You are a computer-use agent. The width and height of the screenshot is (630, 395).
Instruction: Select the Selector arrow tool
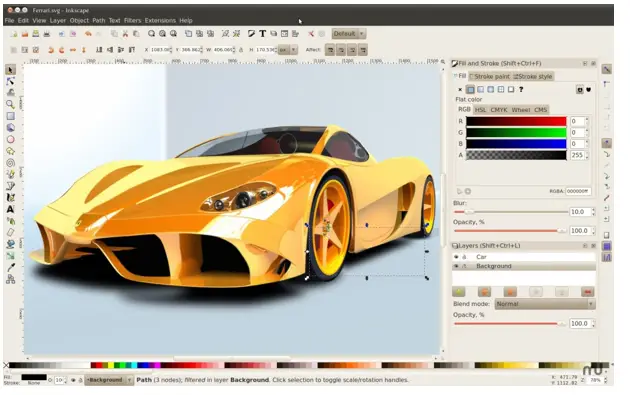point(10,70)
